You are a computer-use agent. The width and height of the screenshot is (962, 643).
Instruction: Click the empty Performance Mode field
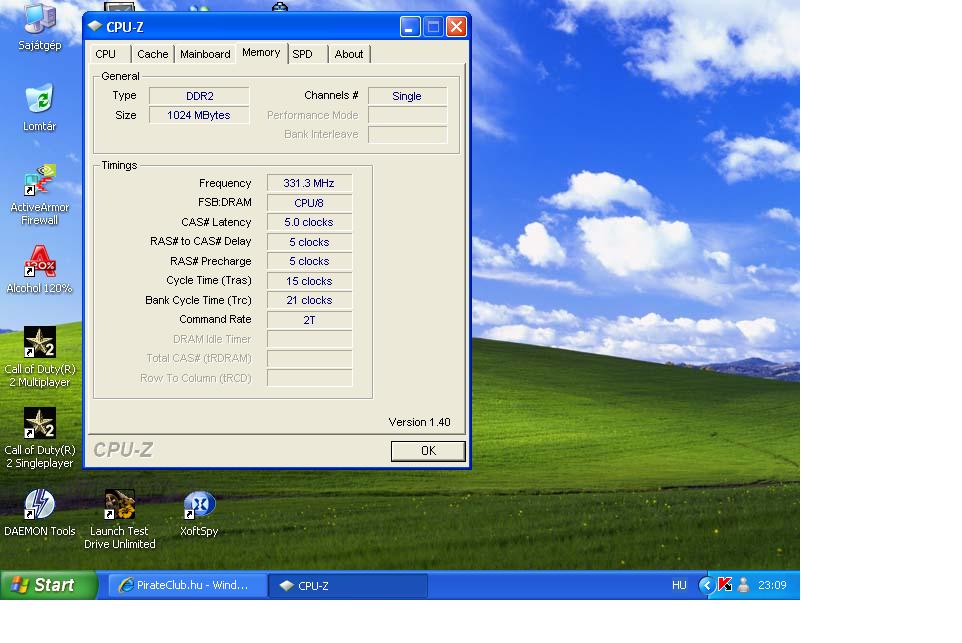click(x=407, y=115)
